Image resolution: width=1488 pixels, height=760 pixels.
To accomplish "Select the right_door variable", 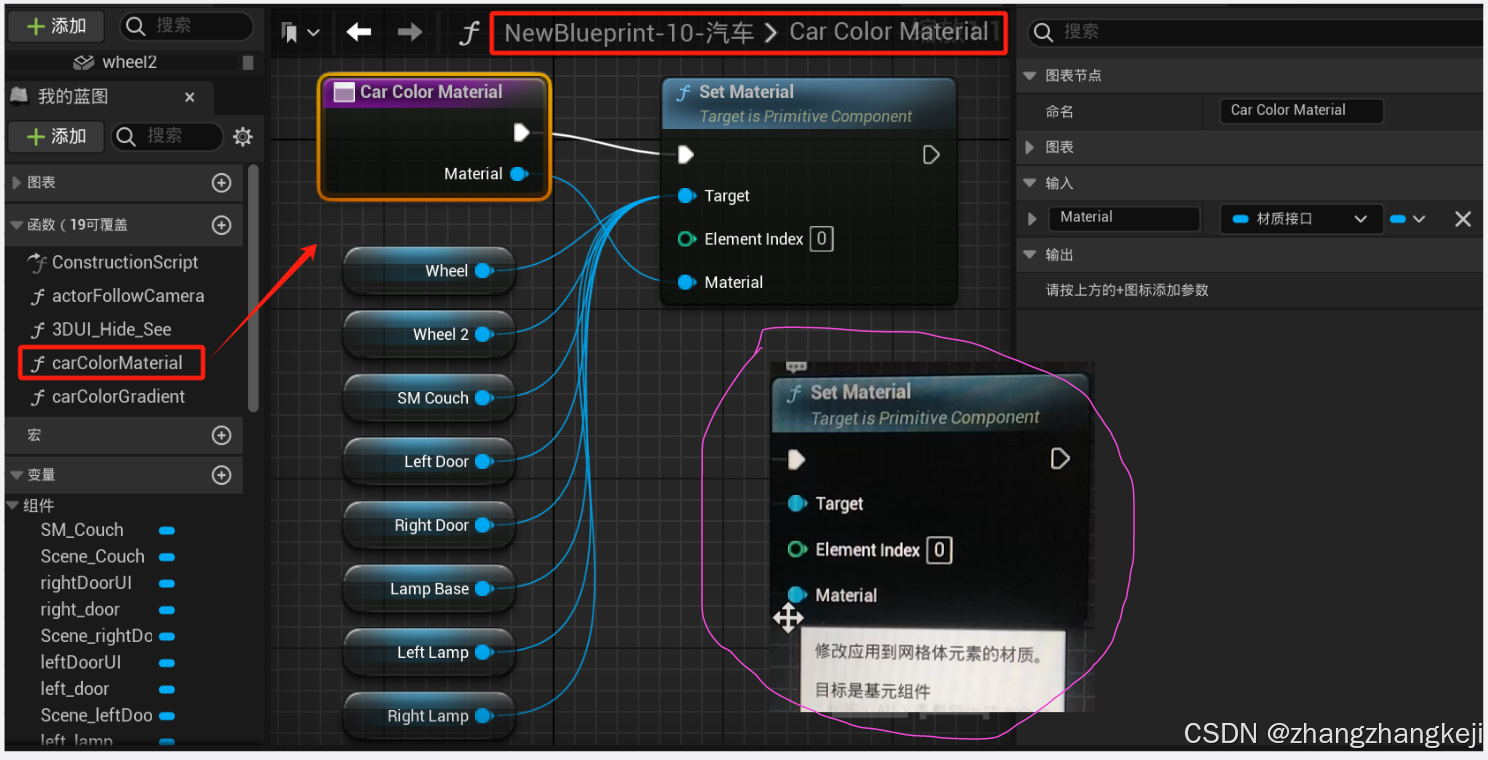I will (x=80, y=609).
